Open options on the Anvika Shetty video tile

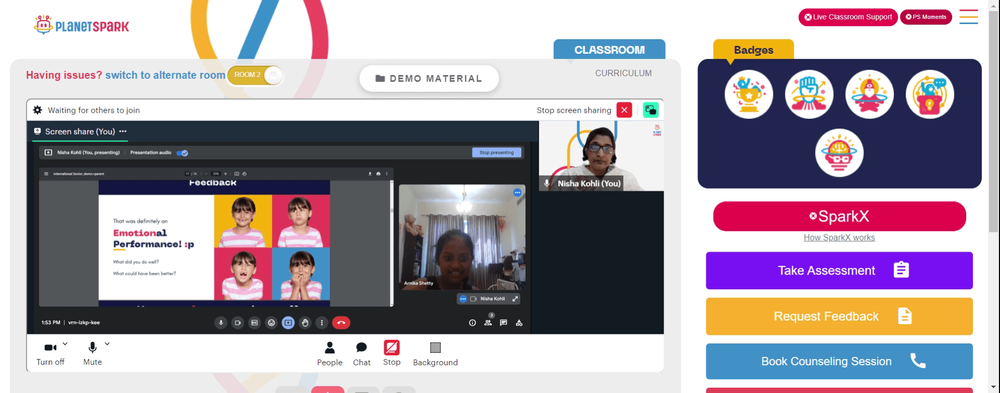point(517,192)
